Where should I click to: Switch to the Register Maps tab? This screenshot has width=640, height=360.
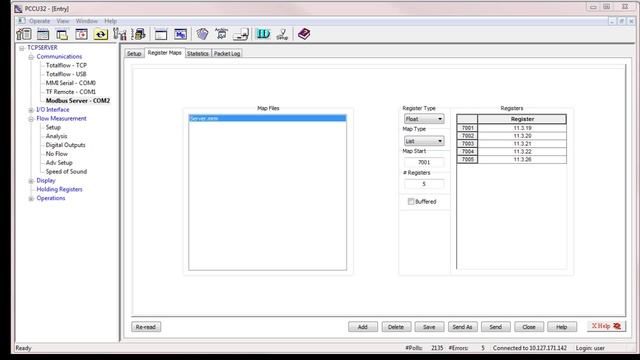point(164,53)
